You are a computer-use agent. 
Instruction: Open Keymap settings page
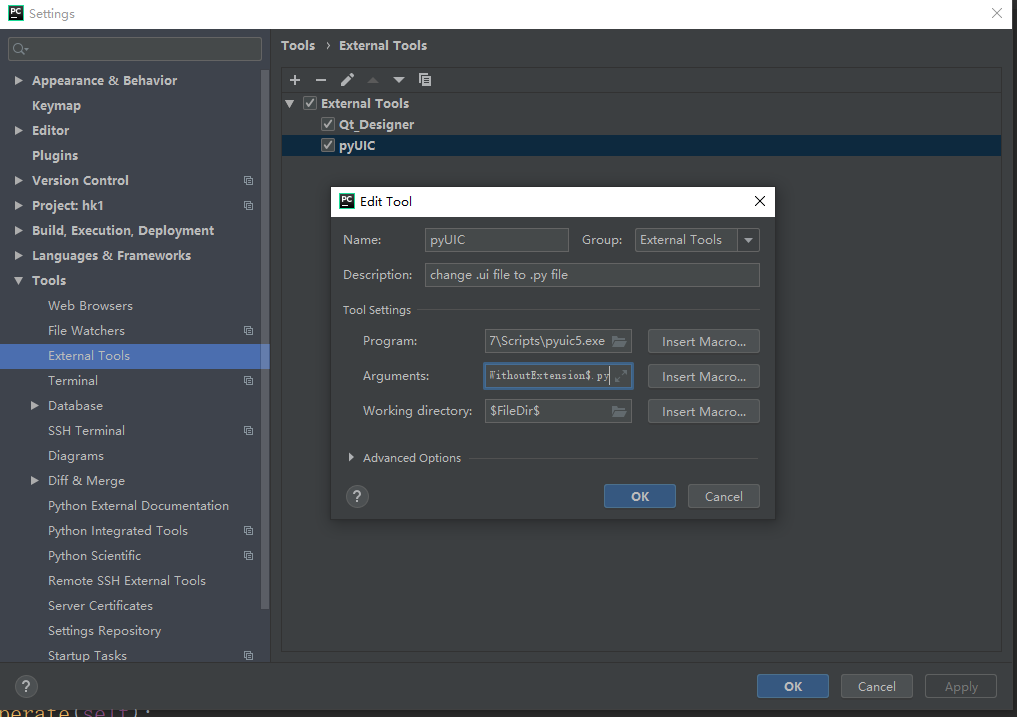[x=56, y=106]
